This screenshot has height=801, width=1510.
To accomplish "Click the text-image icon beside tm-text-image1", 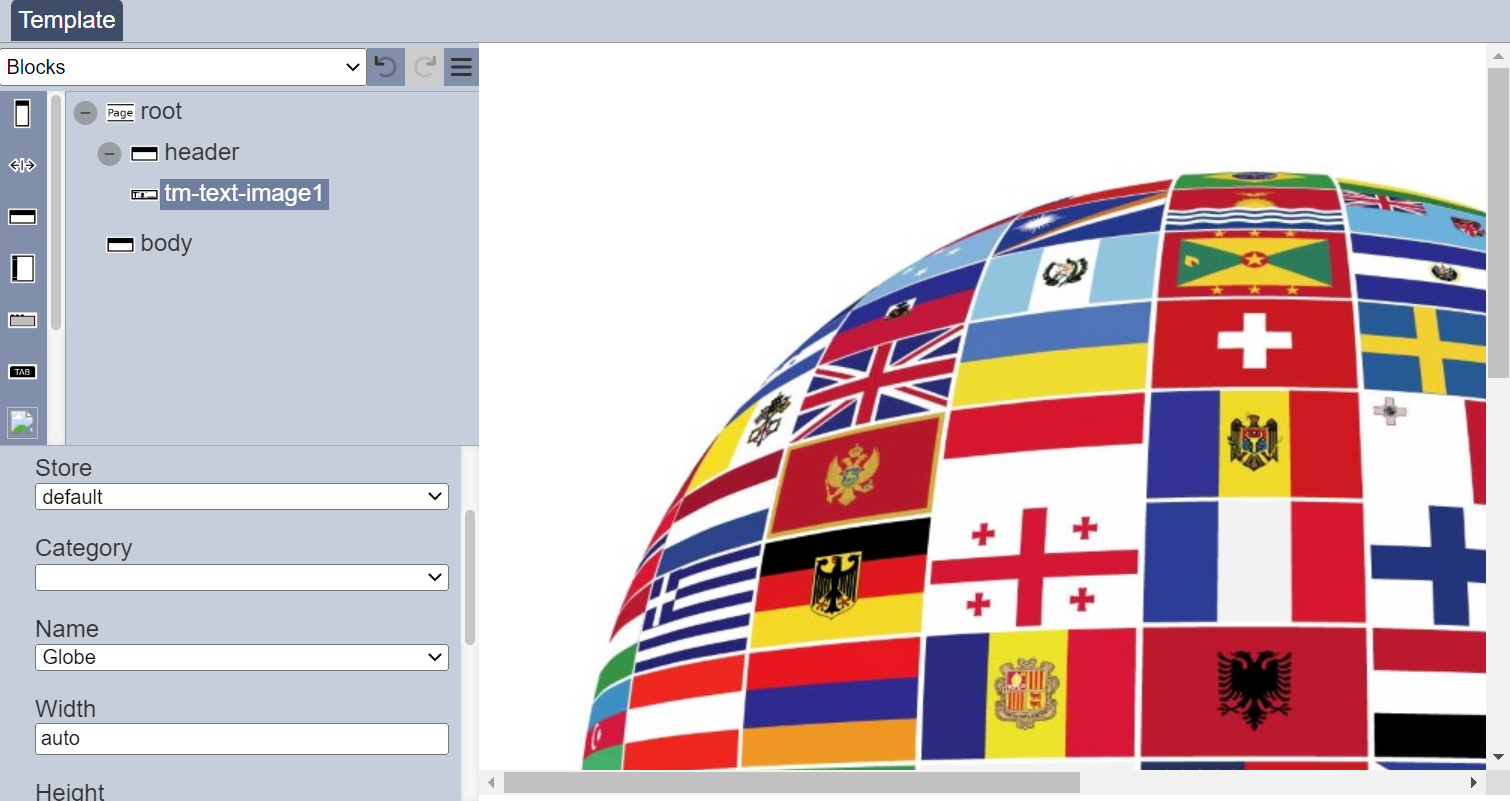I will (144, 194).
